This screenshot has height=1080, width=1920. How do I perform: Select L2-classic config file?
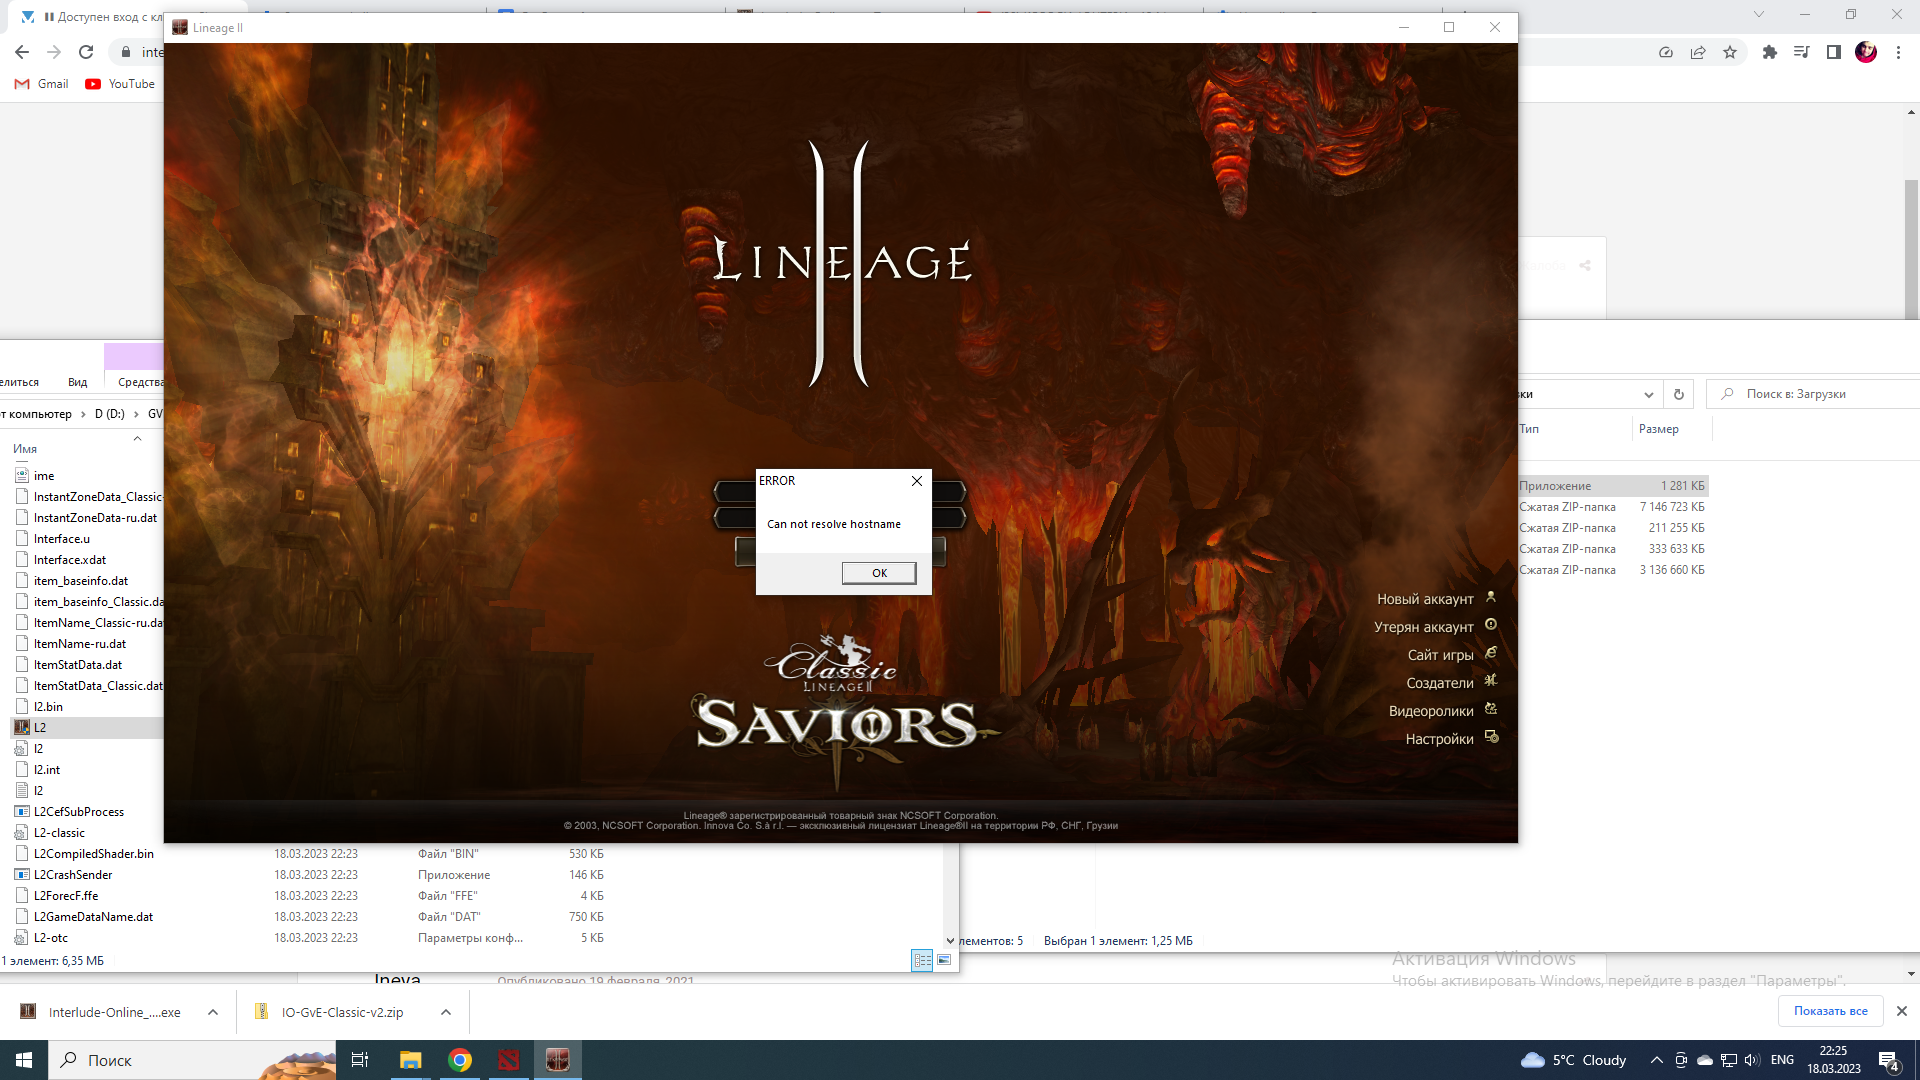point(59,833)
